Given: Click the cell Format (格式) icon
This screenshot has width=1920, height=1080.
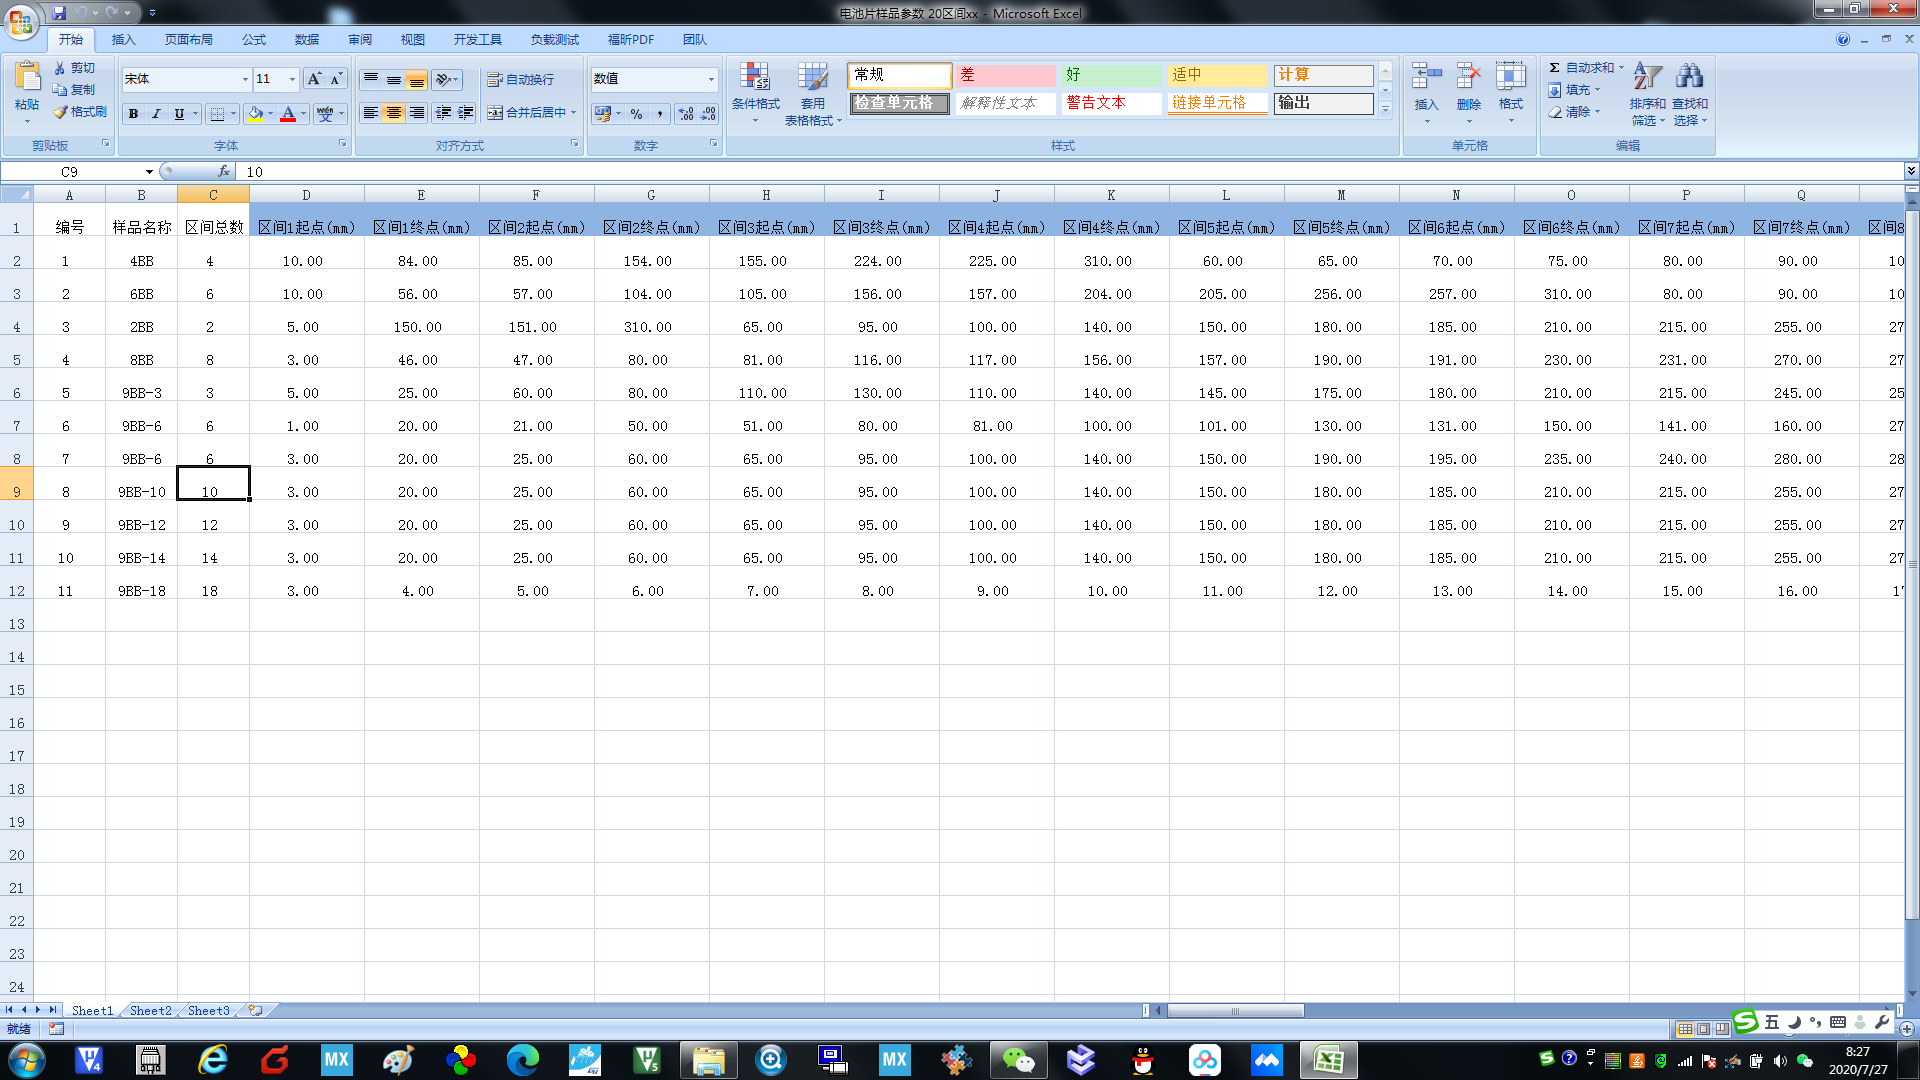Looking at the screenshot, I should pyautogui.click(x=1510, y=77).
